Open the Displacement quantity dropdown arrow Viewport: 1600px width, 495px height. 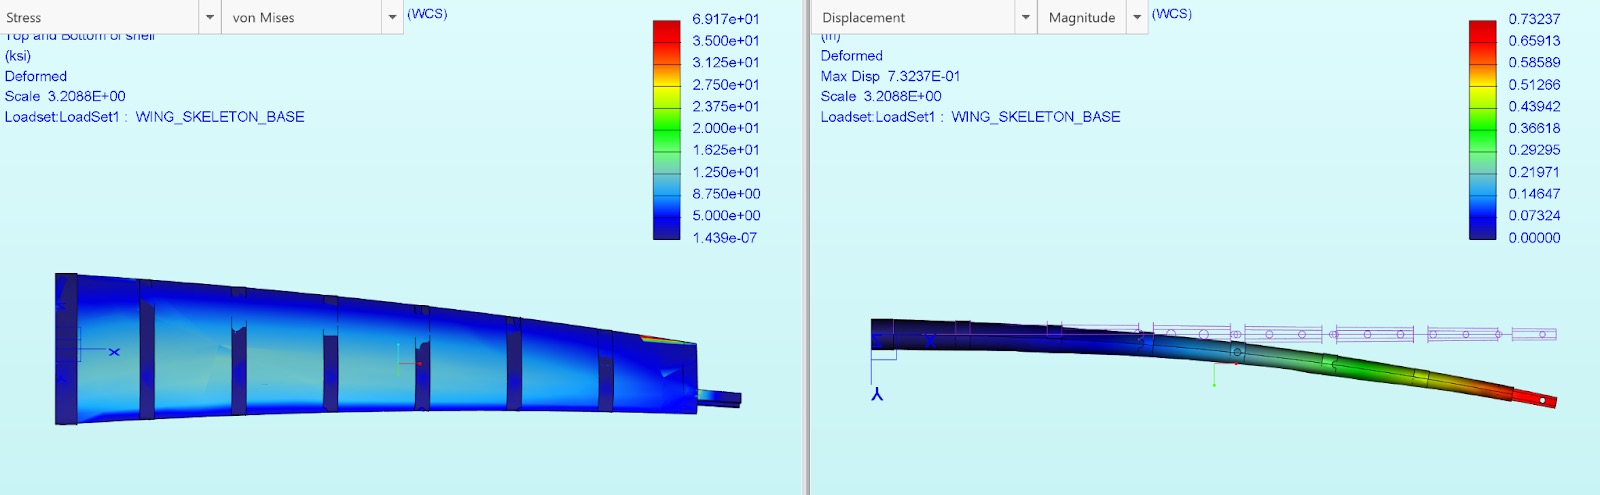(1026, 17)
